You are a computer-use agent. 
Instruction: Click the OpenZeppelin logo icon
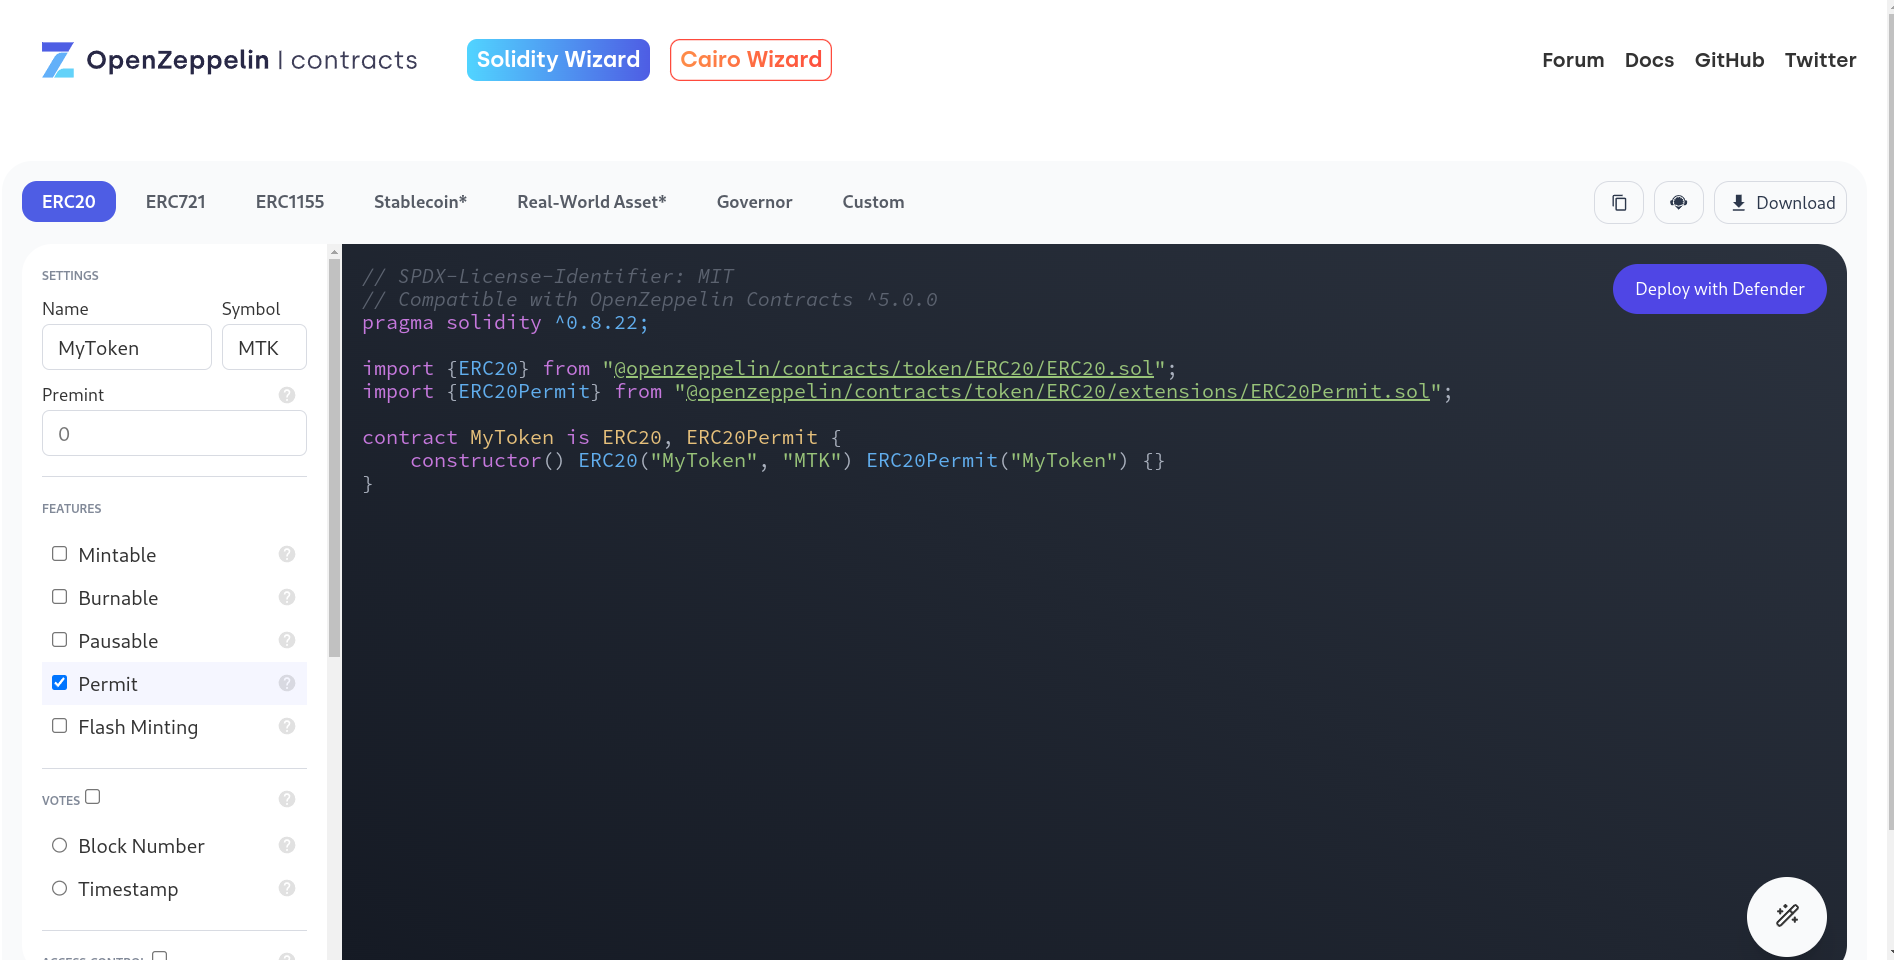57,60
